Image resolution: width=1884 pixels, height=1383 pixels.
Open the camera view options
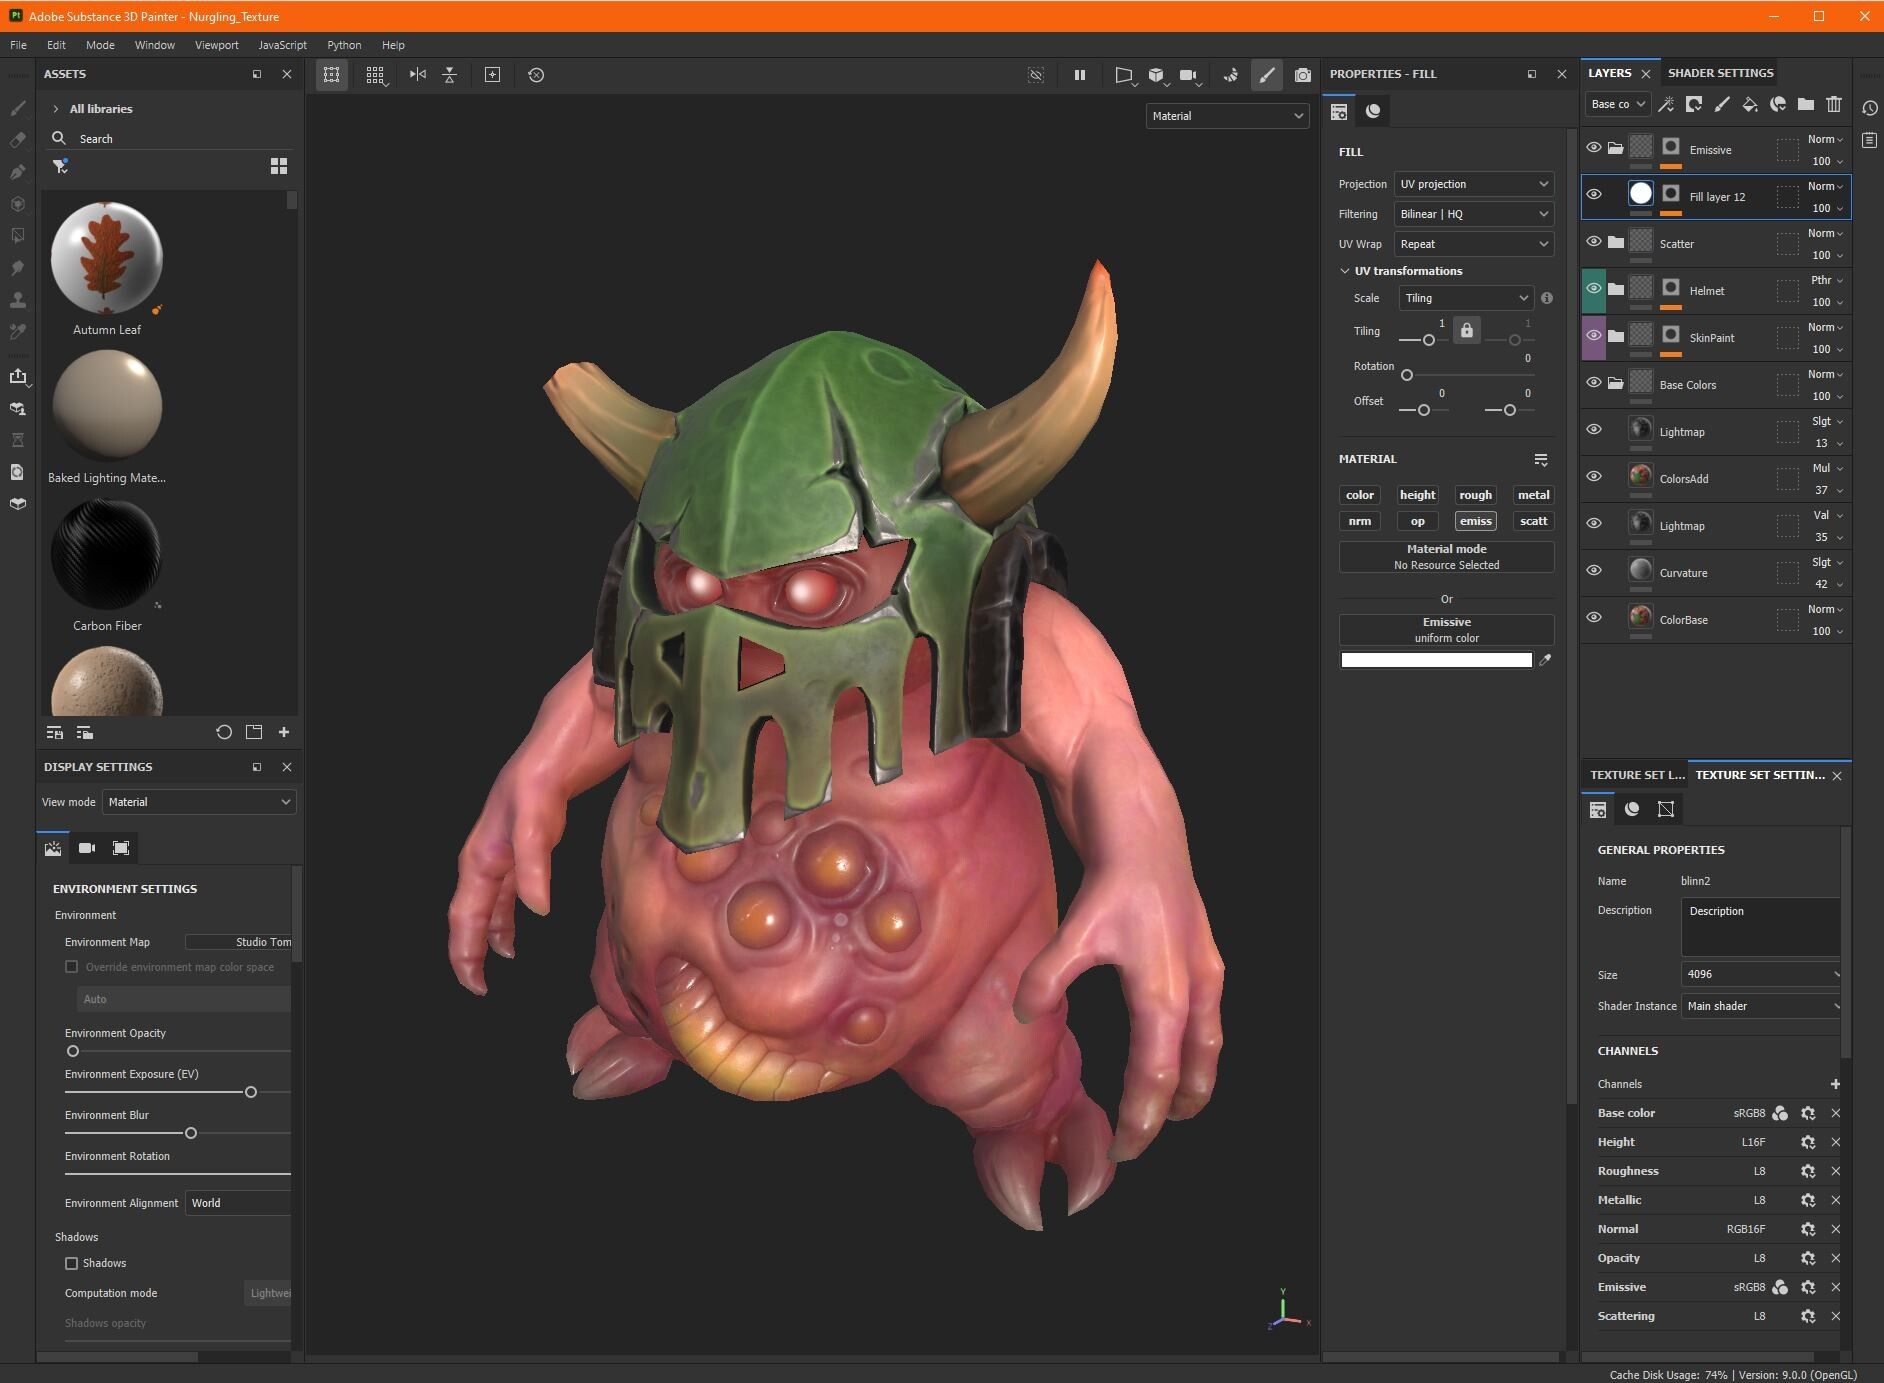1188,75
